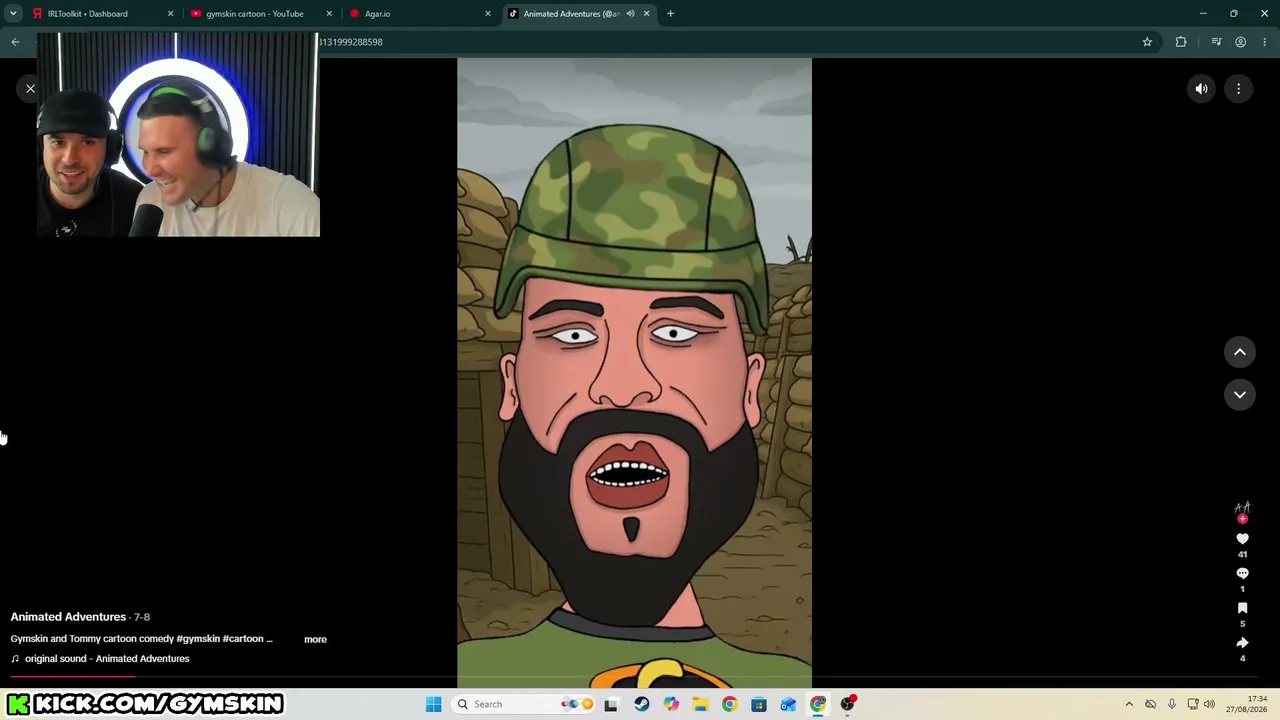1280x720 pixels.
Task: Close the Agar.io tab
Action: pyautogui.click(x=488, y=14)
